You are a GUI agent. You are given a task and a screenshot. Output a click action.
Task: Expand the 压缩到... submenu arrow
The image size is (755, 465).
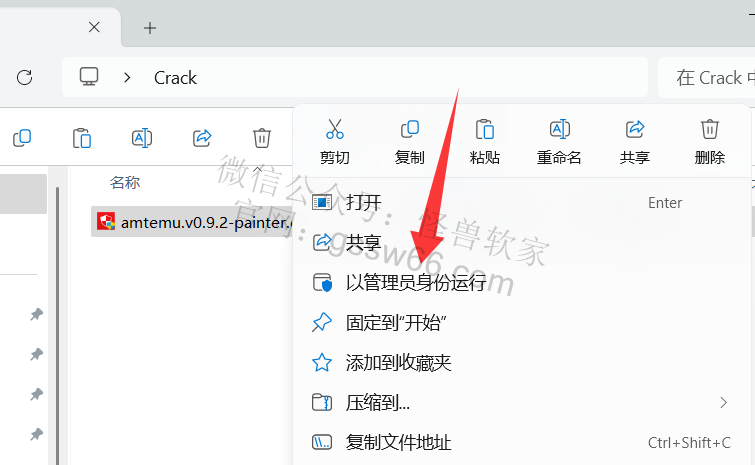(x=723, y=402)
